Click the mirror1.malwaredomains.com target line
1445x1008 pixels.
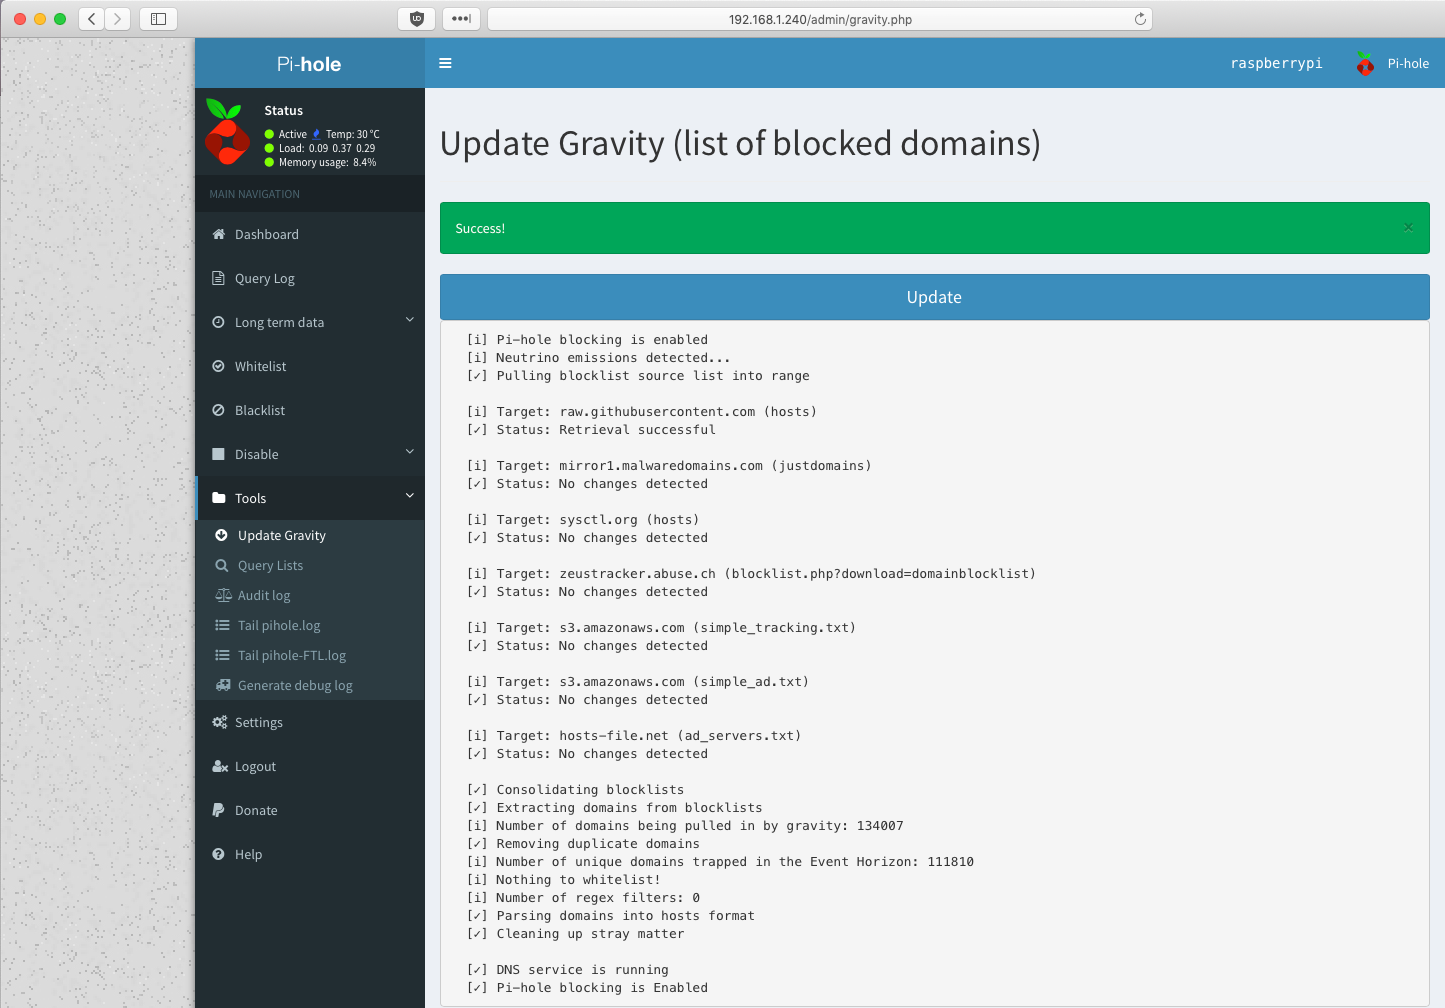669,466
